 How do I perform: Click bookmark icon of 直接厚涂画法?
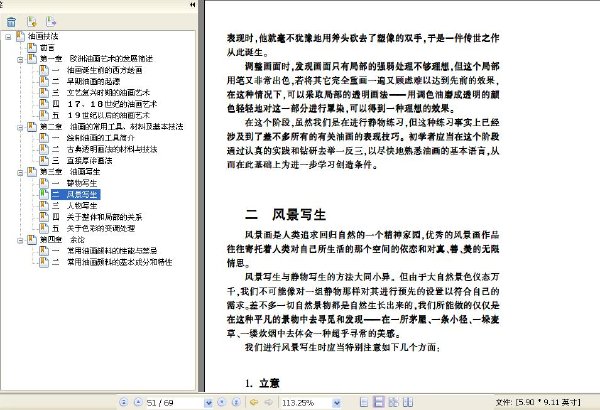tap(44, 160)
